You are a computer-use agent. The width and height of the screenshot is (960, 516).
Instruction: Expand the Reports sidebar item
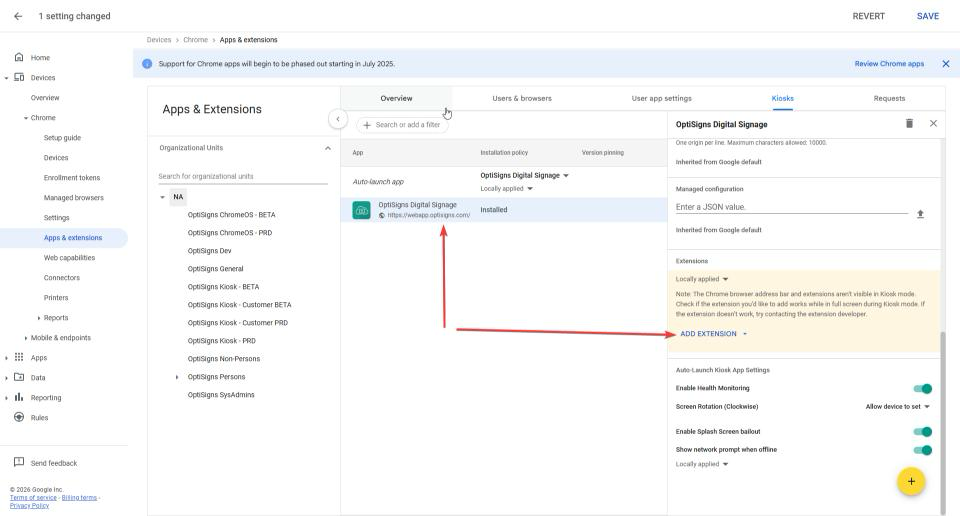click(39, 318)
